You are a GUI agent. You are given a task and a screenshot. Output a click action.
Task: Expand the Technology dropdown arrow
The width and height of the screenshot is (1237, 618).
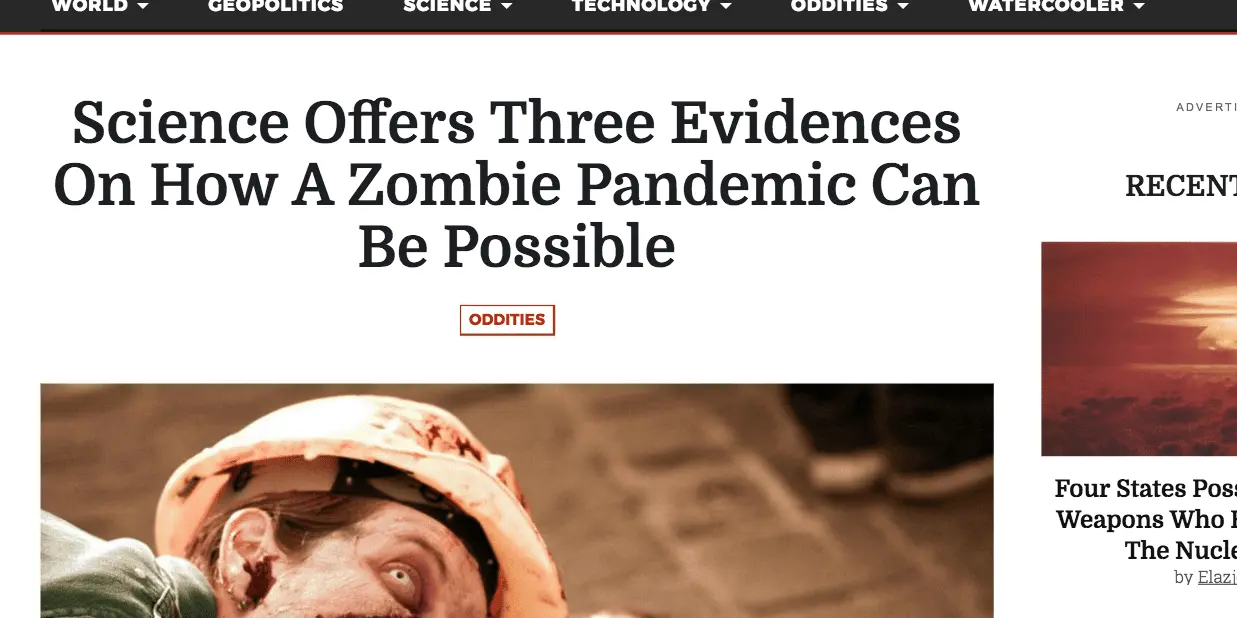coord(725,7)
